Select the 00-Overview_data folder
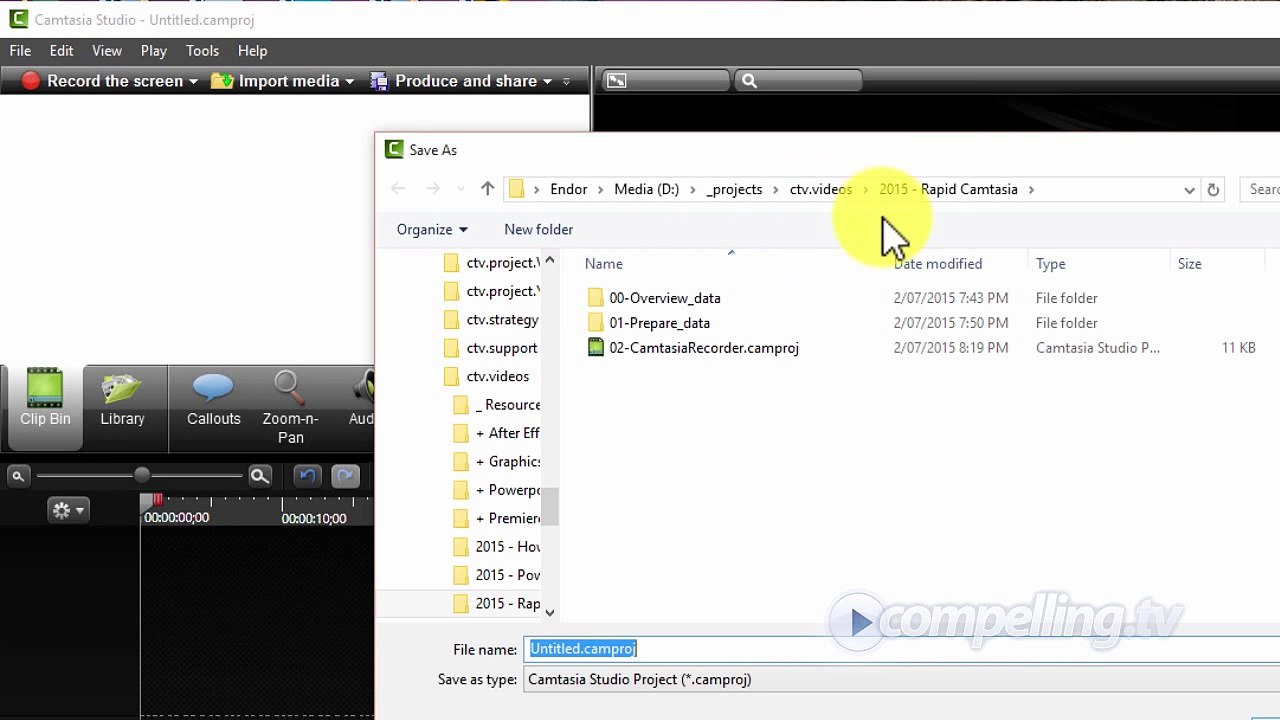 click(664, 298)
